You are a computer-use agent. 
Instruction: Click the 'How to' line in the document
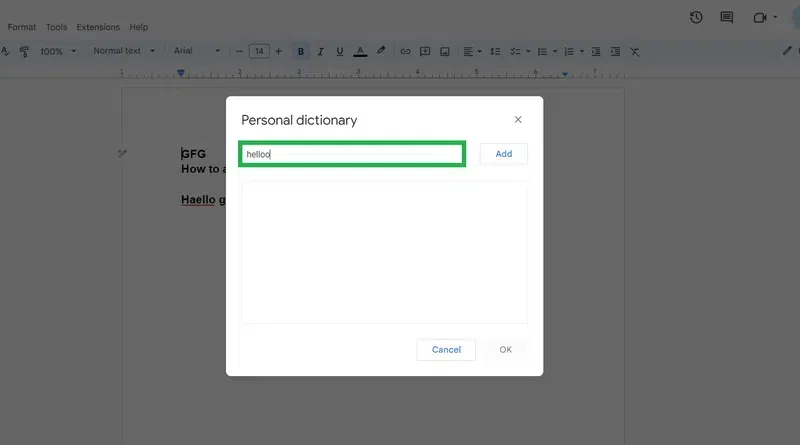click(x=203, y=169)
